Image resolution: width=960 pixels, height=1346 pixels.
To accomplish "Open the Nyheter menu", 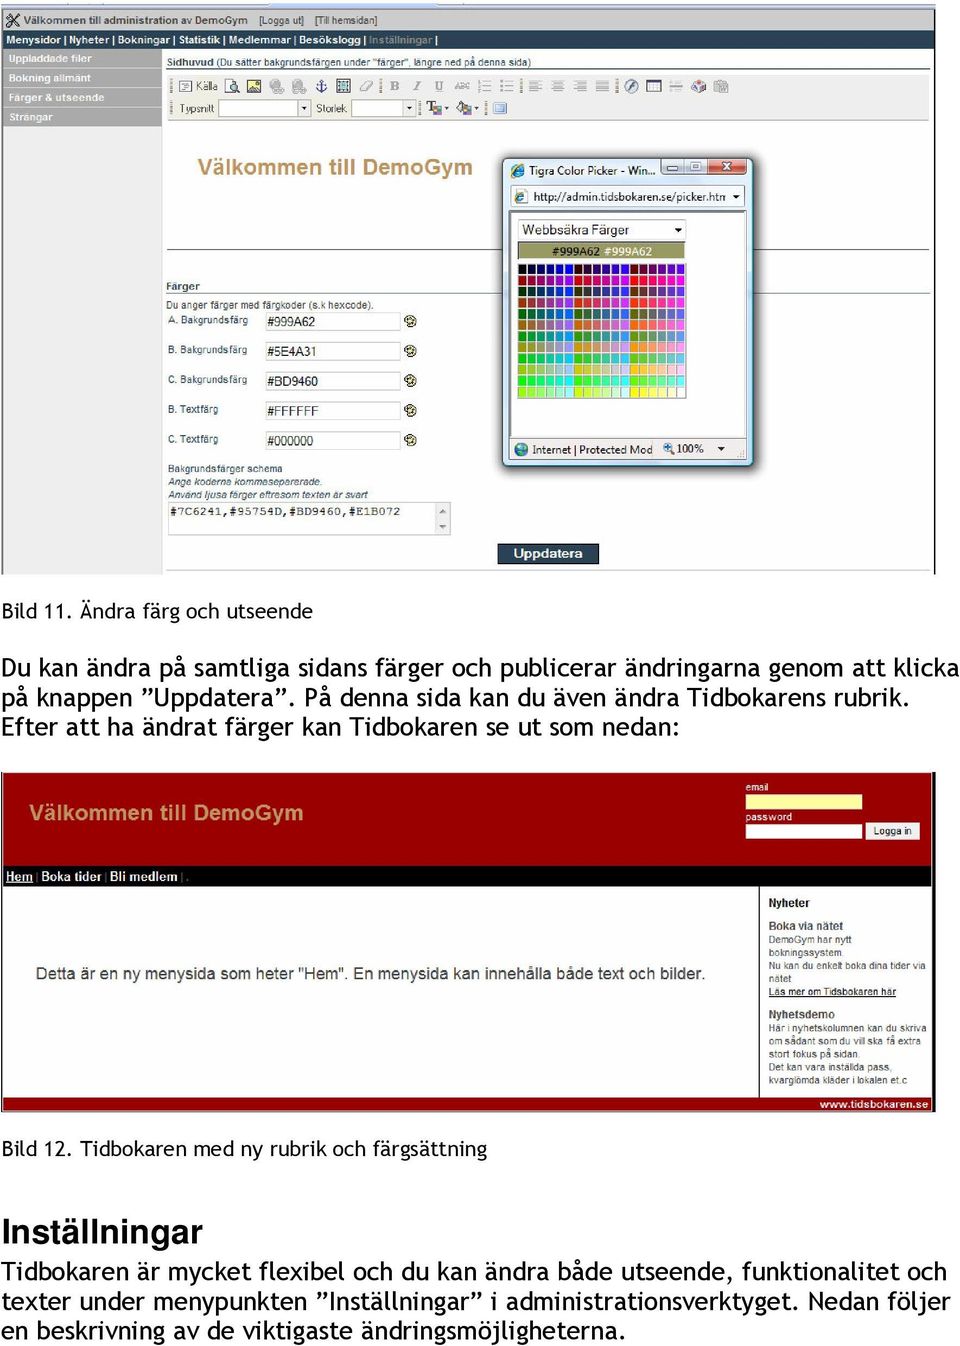I will pyautogui.click(x=89, y=40).
